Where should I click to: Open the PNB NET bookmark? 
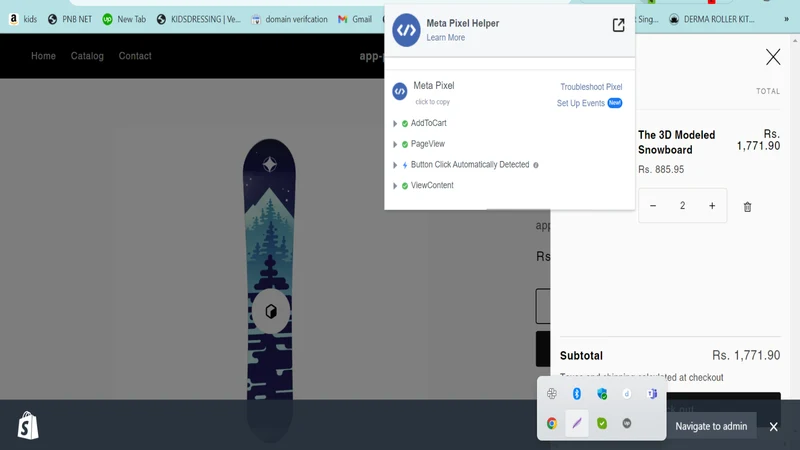point(70,19)
